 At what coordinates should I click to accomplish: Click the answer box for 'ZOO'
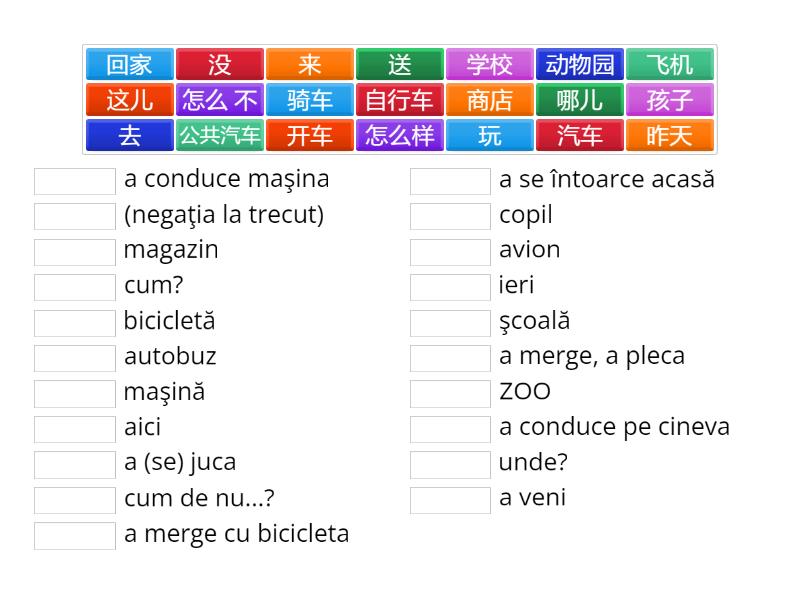pos(451,394)
